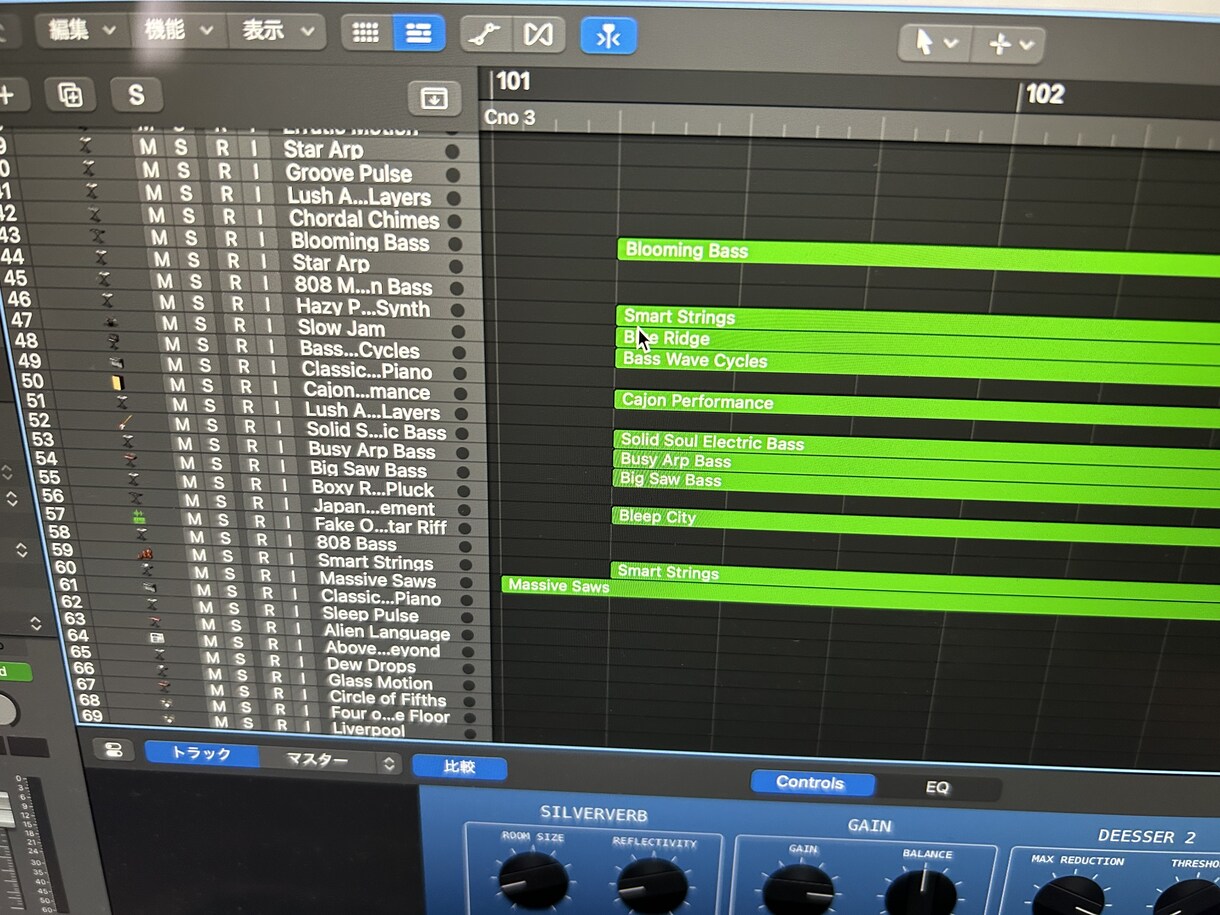The height and width of the screenshot is (915, 1220).
Task: Click the track 49 Classic...Piano instrument icon
Action: click(116, 362)
